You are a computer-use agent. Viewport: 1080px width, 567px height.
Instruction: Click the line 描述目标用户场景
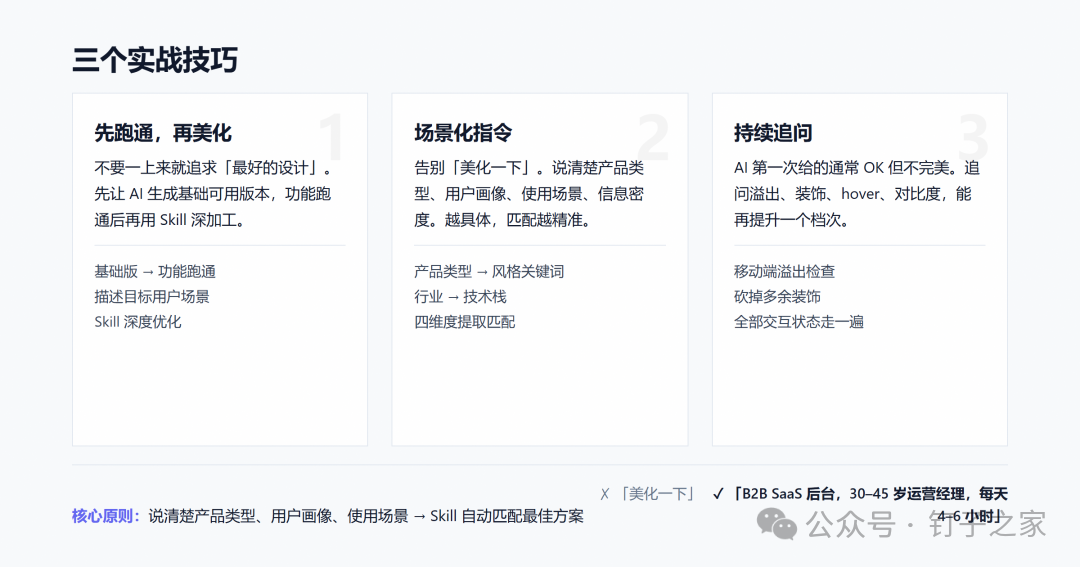pos(152,297)
